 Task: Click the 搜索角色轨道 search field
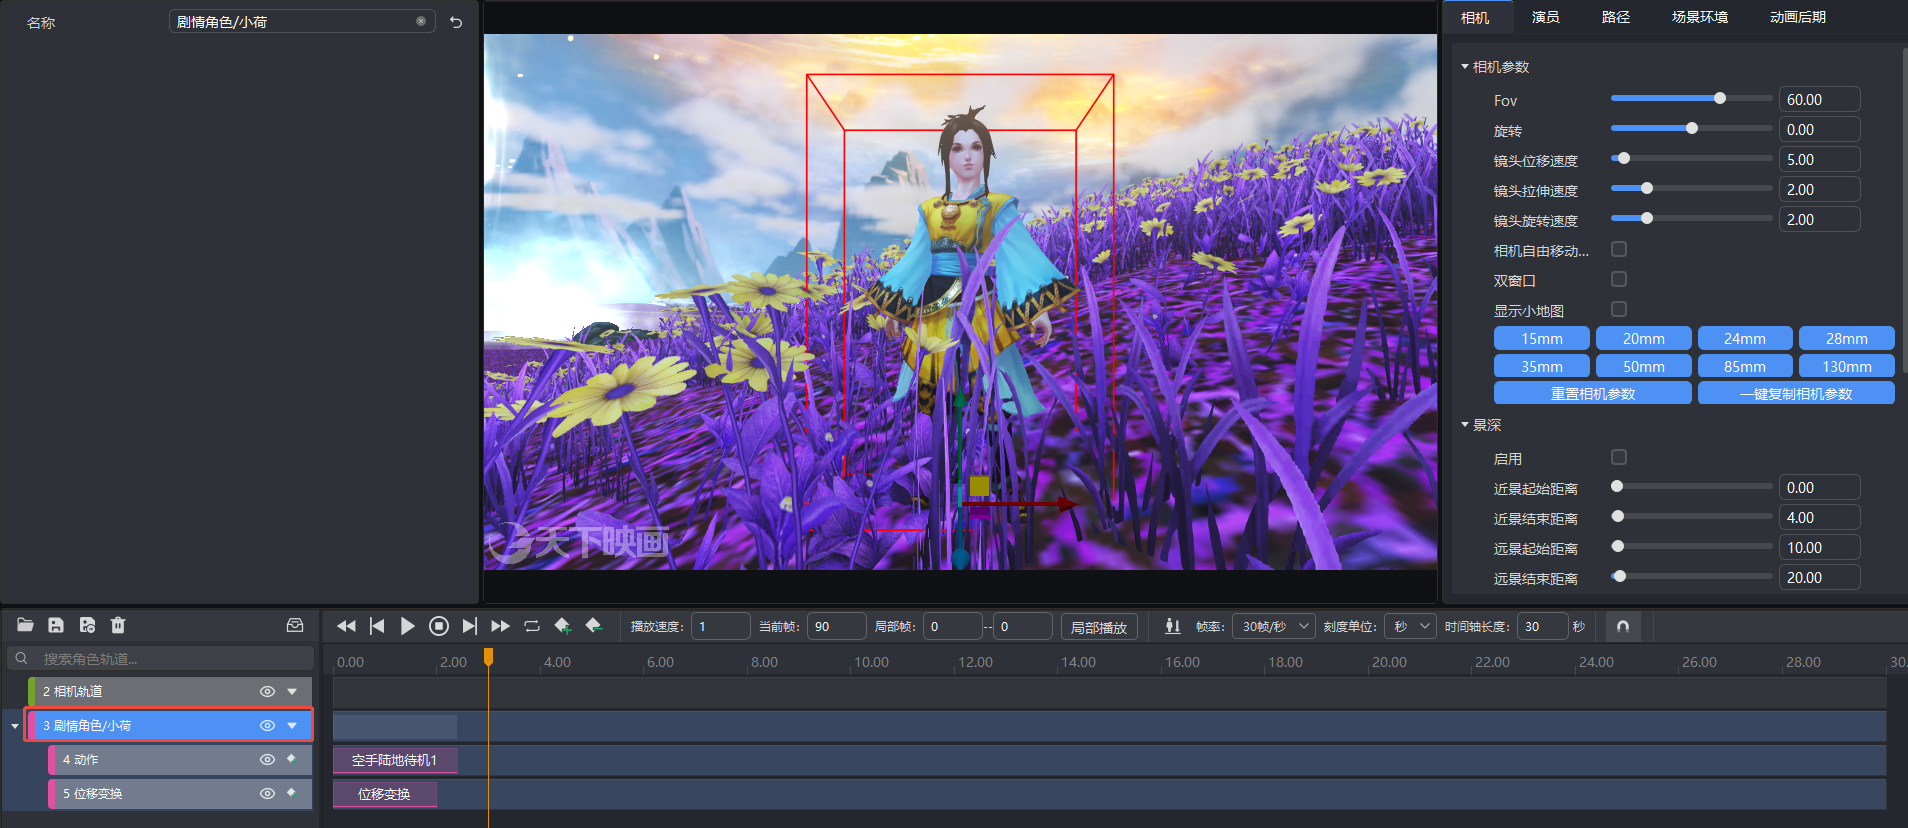(x=160, y=658)
